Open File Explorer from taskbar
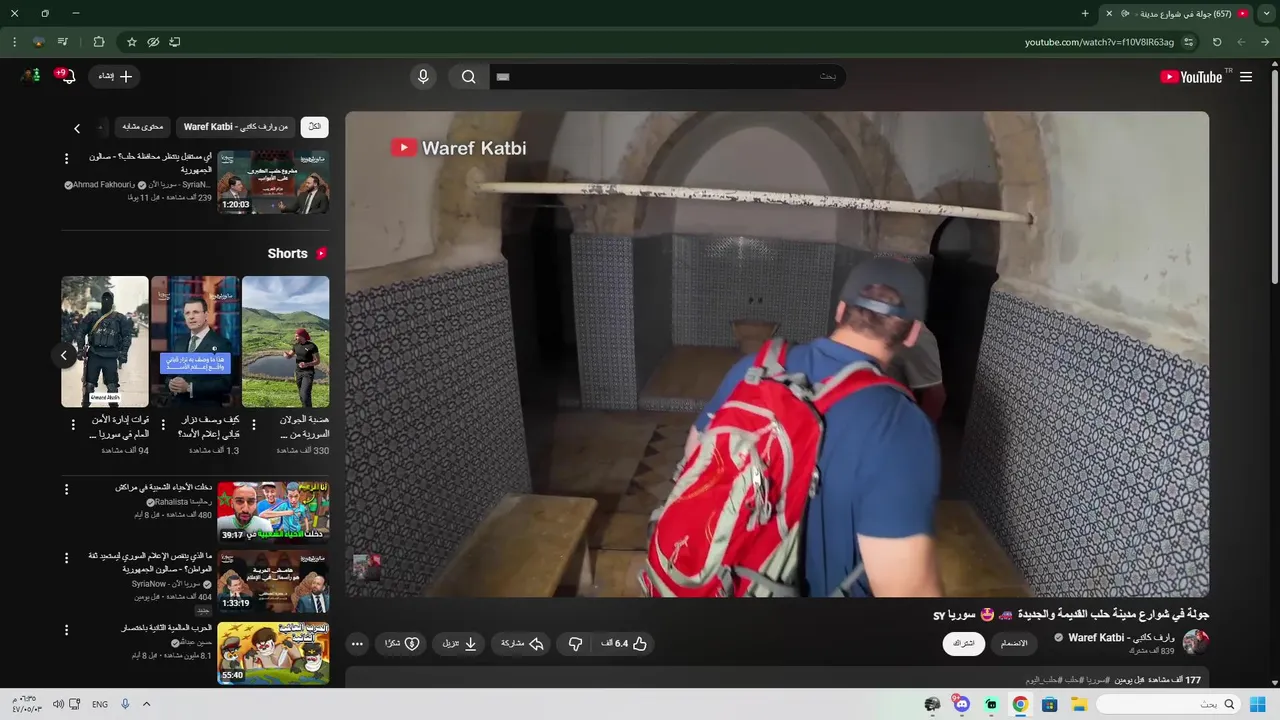This screenshot has height=720, width=1280. (1079, 704)
